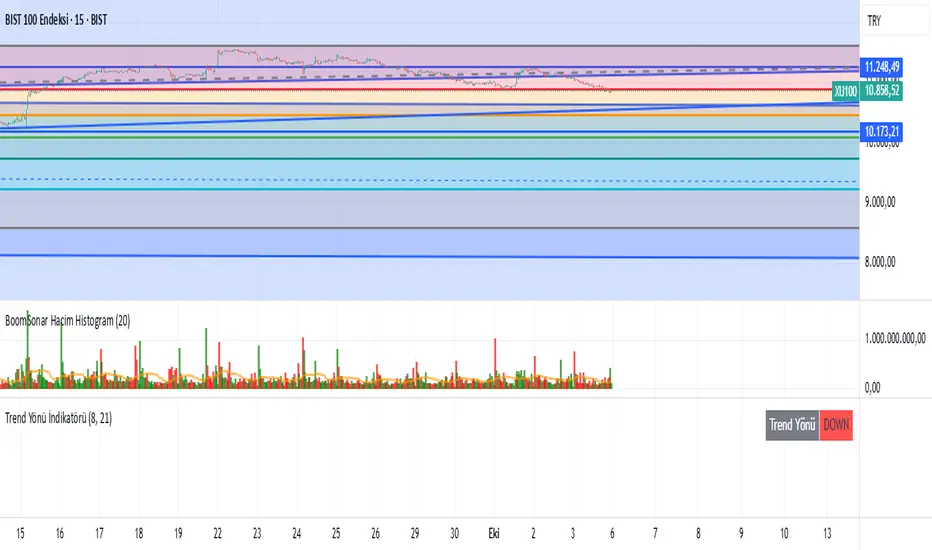
Task: Click date 6 on time axis
Action: point(612,533)
